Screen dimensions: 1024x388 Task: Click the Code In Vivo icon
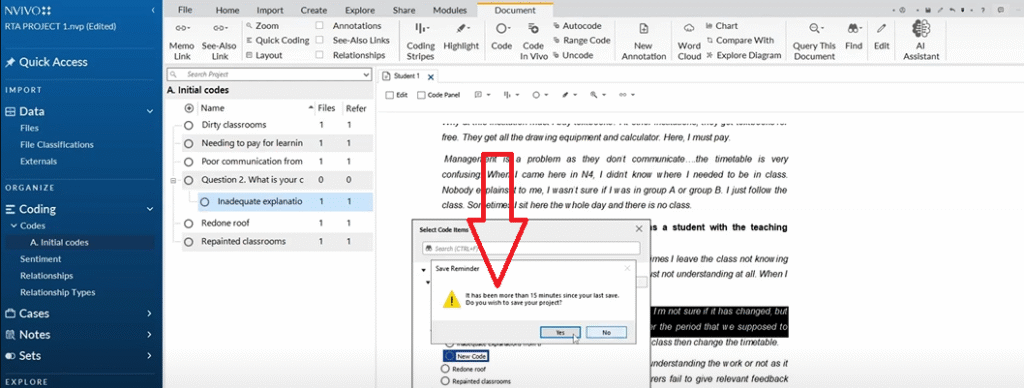click(x=533, y=28)
